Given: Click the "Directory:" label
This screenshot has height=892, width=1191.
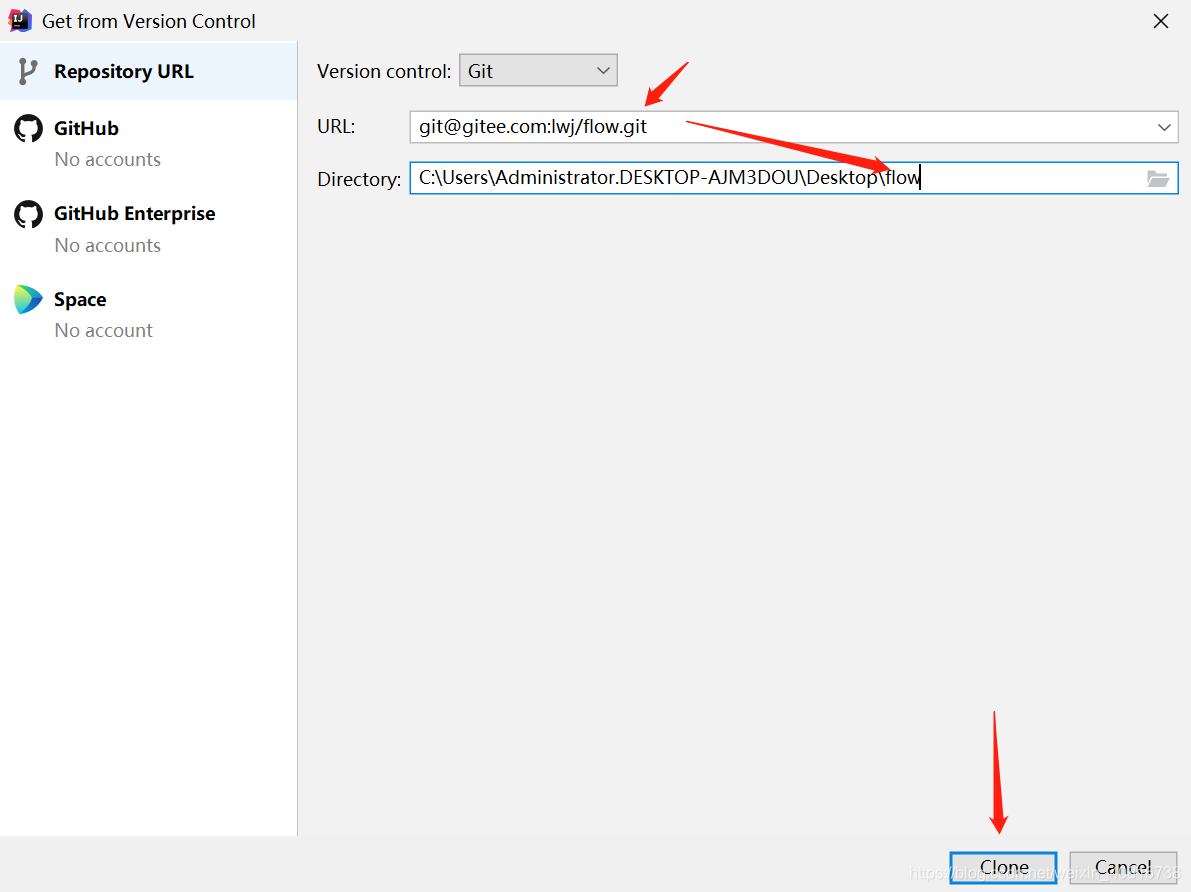Looking at the screenshot, I should [x=359, y=179].
